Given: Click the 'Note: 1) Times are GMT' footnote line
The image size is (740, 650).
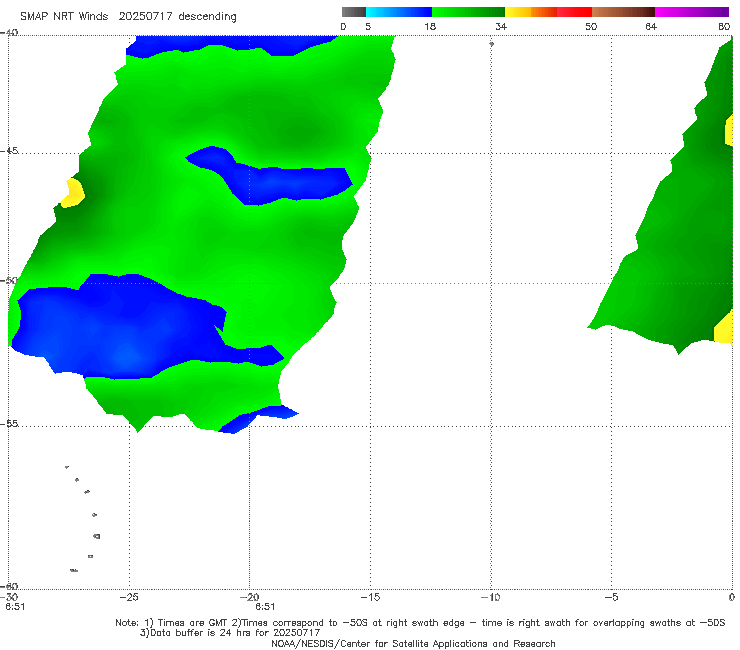Looking at the screenshot, I should (x=420, y=623).
